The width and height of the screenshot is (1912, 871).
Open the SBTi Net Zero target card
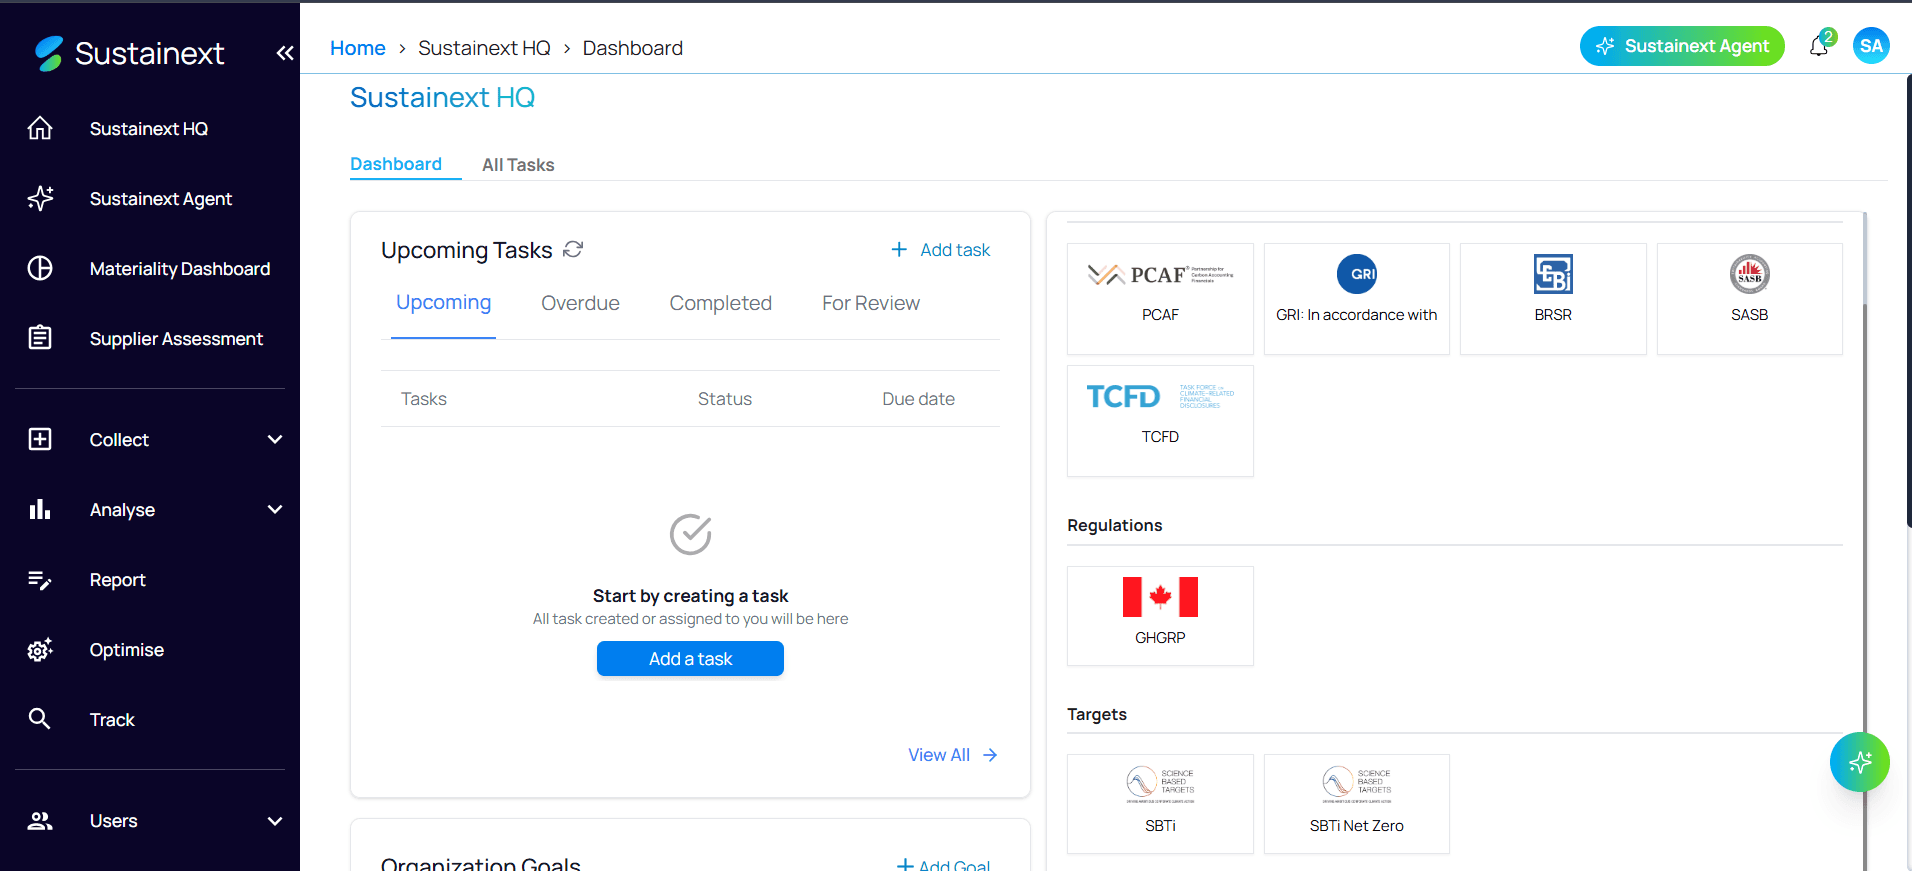coord(1357,804)
